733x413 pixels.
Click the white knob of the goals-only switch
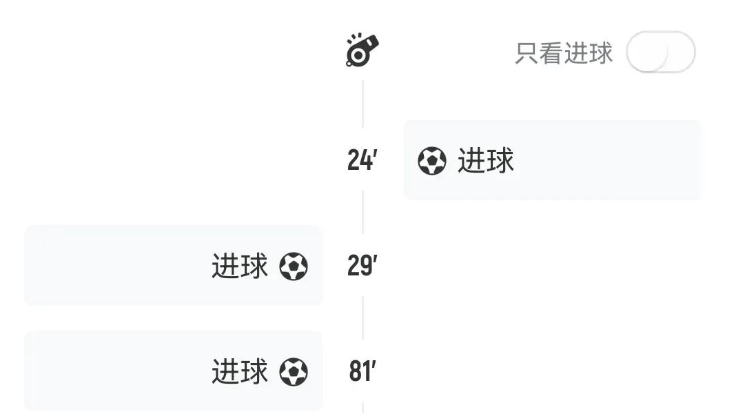pos(647,51)
